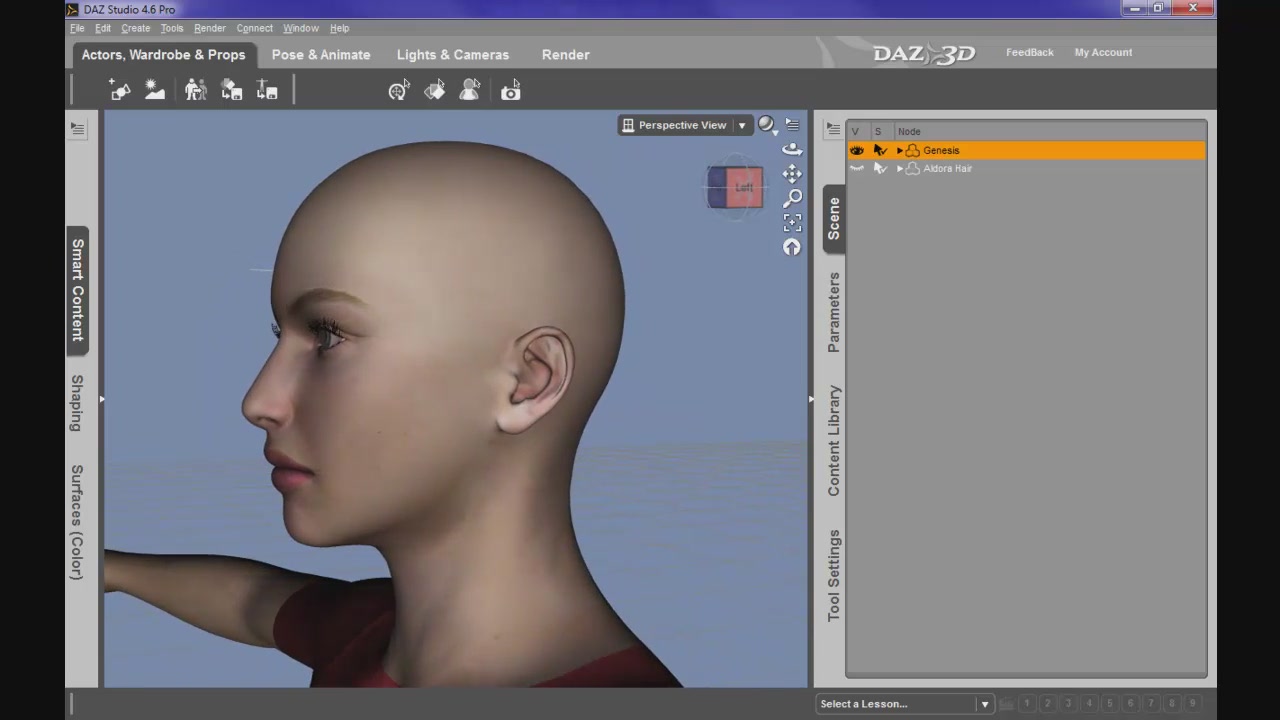Screen dimensions: 1280x720
Task: Click the sun-and-landscape environment icon
Action: 155,91
